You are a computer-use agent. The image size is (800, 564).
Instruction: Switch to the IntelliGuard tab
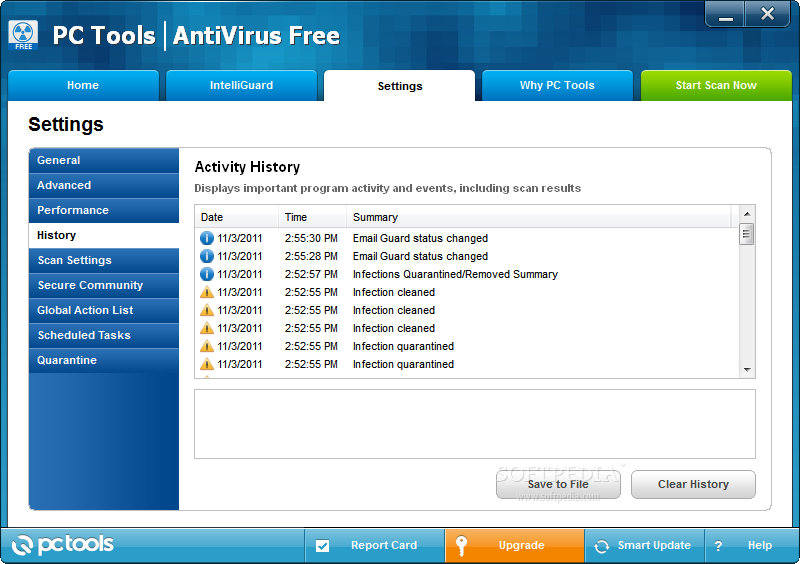241,85
